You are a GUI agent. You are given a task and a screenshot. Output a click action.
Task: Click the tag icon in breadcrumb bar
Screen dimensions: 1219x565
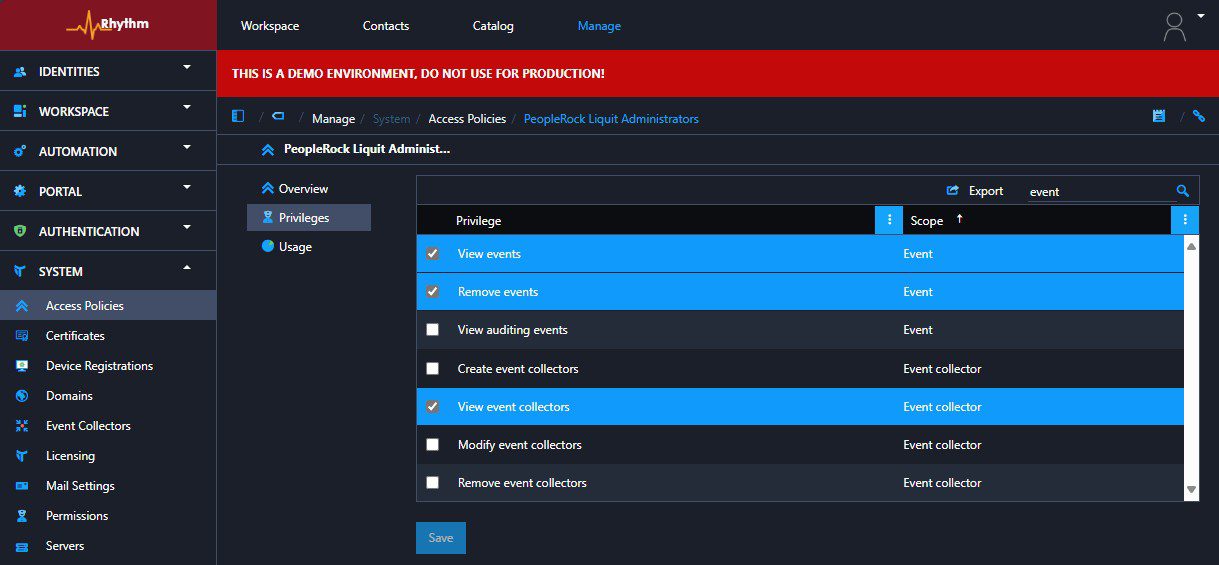pos(278,116)
